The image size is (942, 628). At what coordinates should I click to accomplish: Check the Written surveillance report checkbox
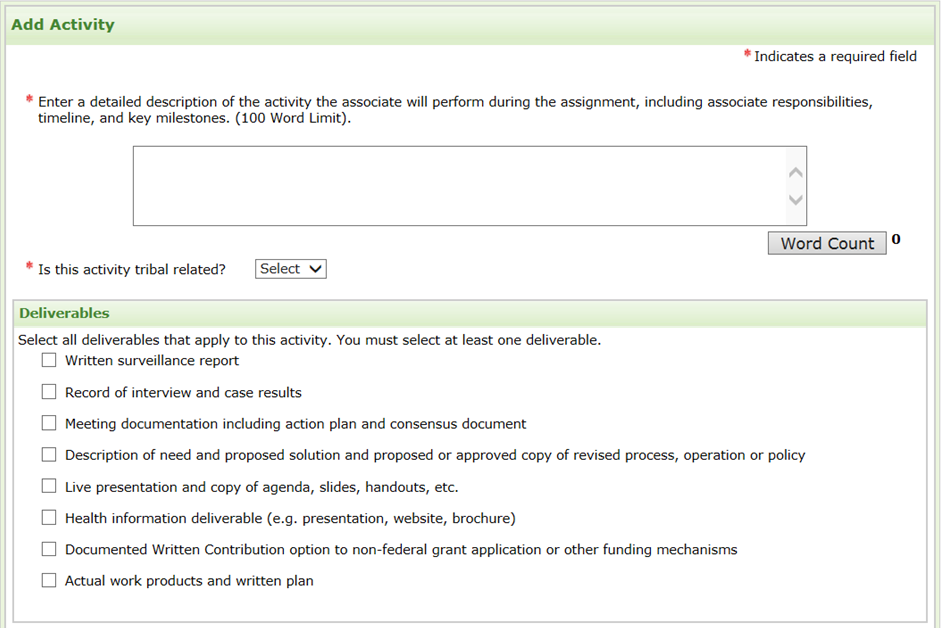(x=49, y=361)
